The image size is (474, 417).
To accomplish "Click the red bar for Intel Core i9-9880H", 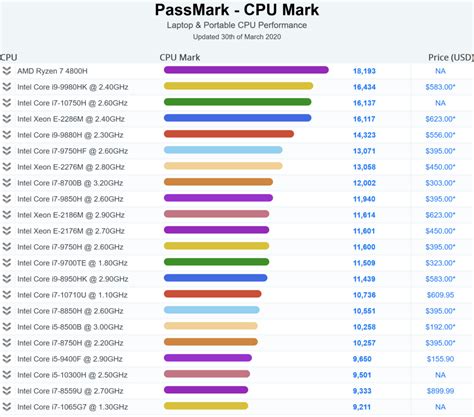I will (229, 134).
